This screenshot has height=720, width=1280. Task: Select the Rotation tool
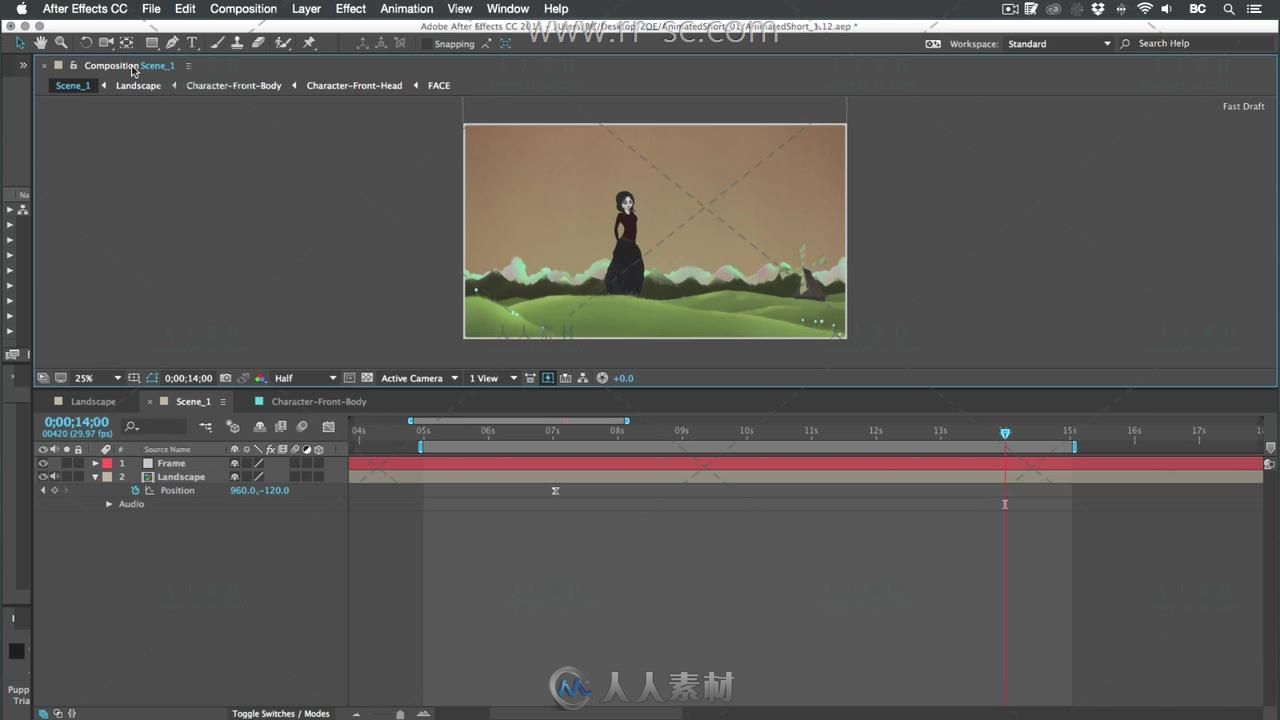[86, 43]
